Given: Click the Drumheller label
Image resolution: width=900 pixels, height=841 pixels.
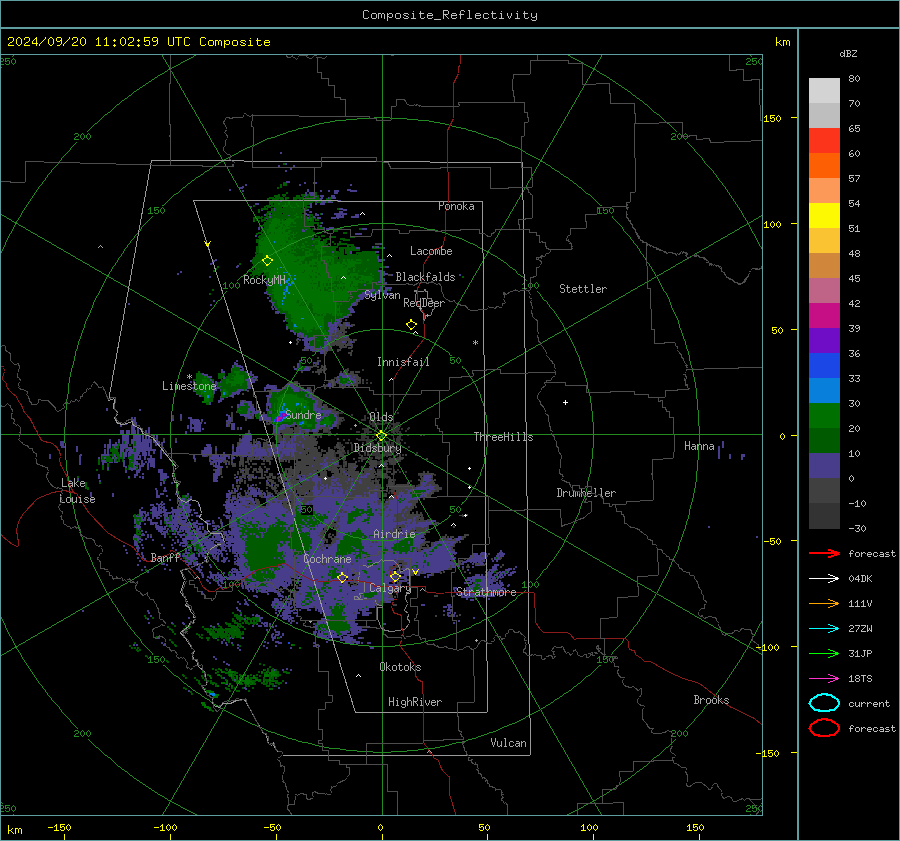Looking at the screenshot, I should (586, 493).
